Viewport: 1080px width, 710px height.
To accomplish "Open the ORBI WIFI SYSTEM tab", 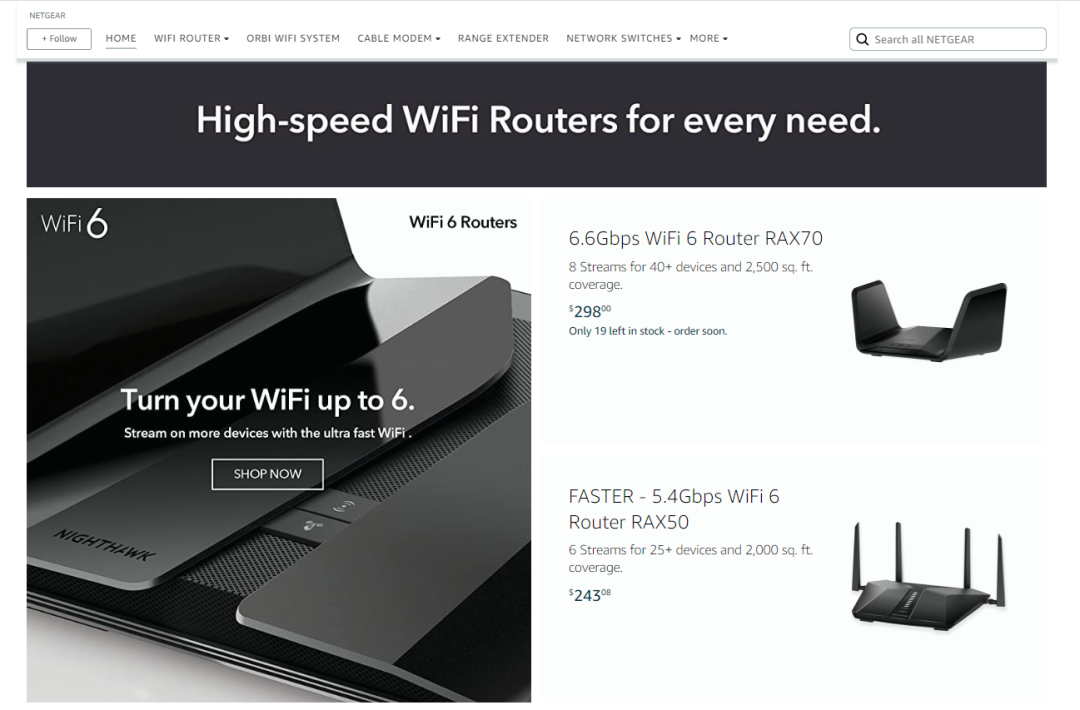I will point(293,39).
